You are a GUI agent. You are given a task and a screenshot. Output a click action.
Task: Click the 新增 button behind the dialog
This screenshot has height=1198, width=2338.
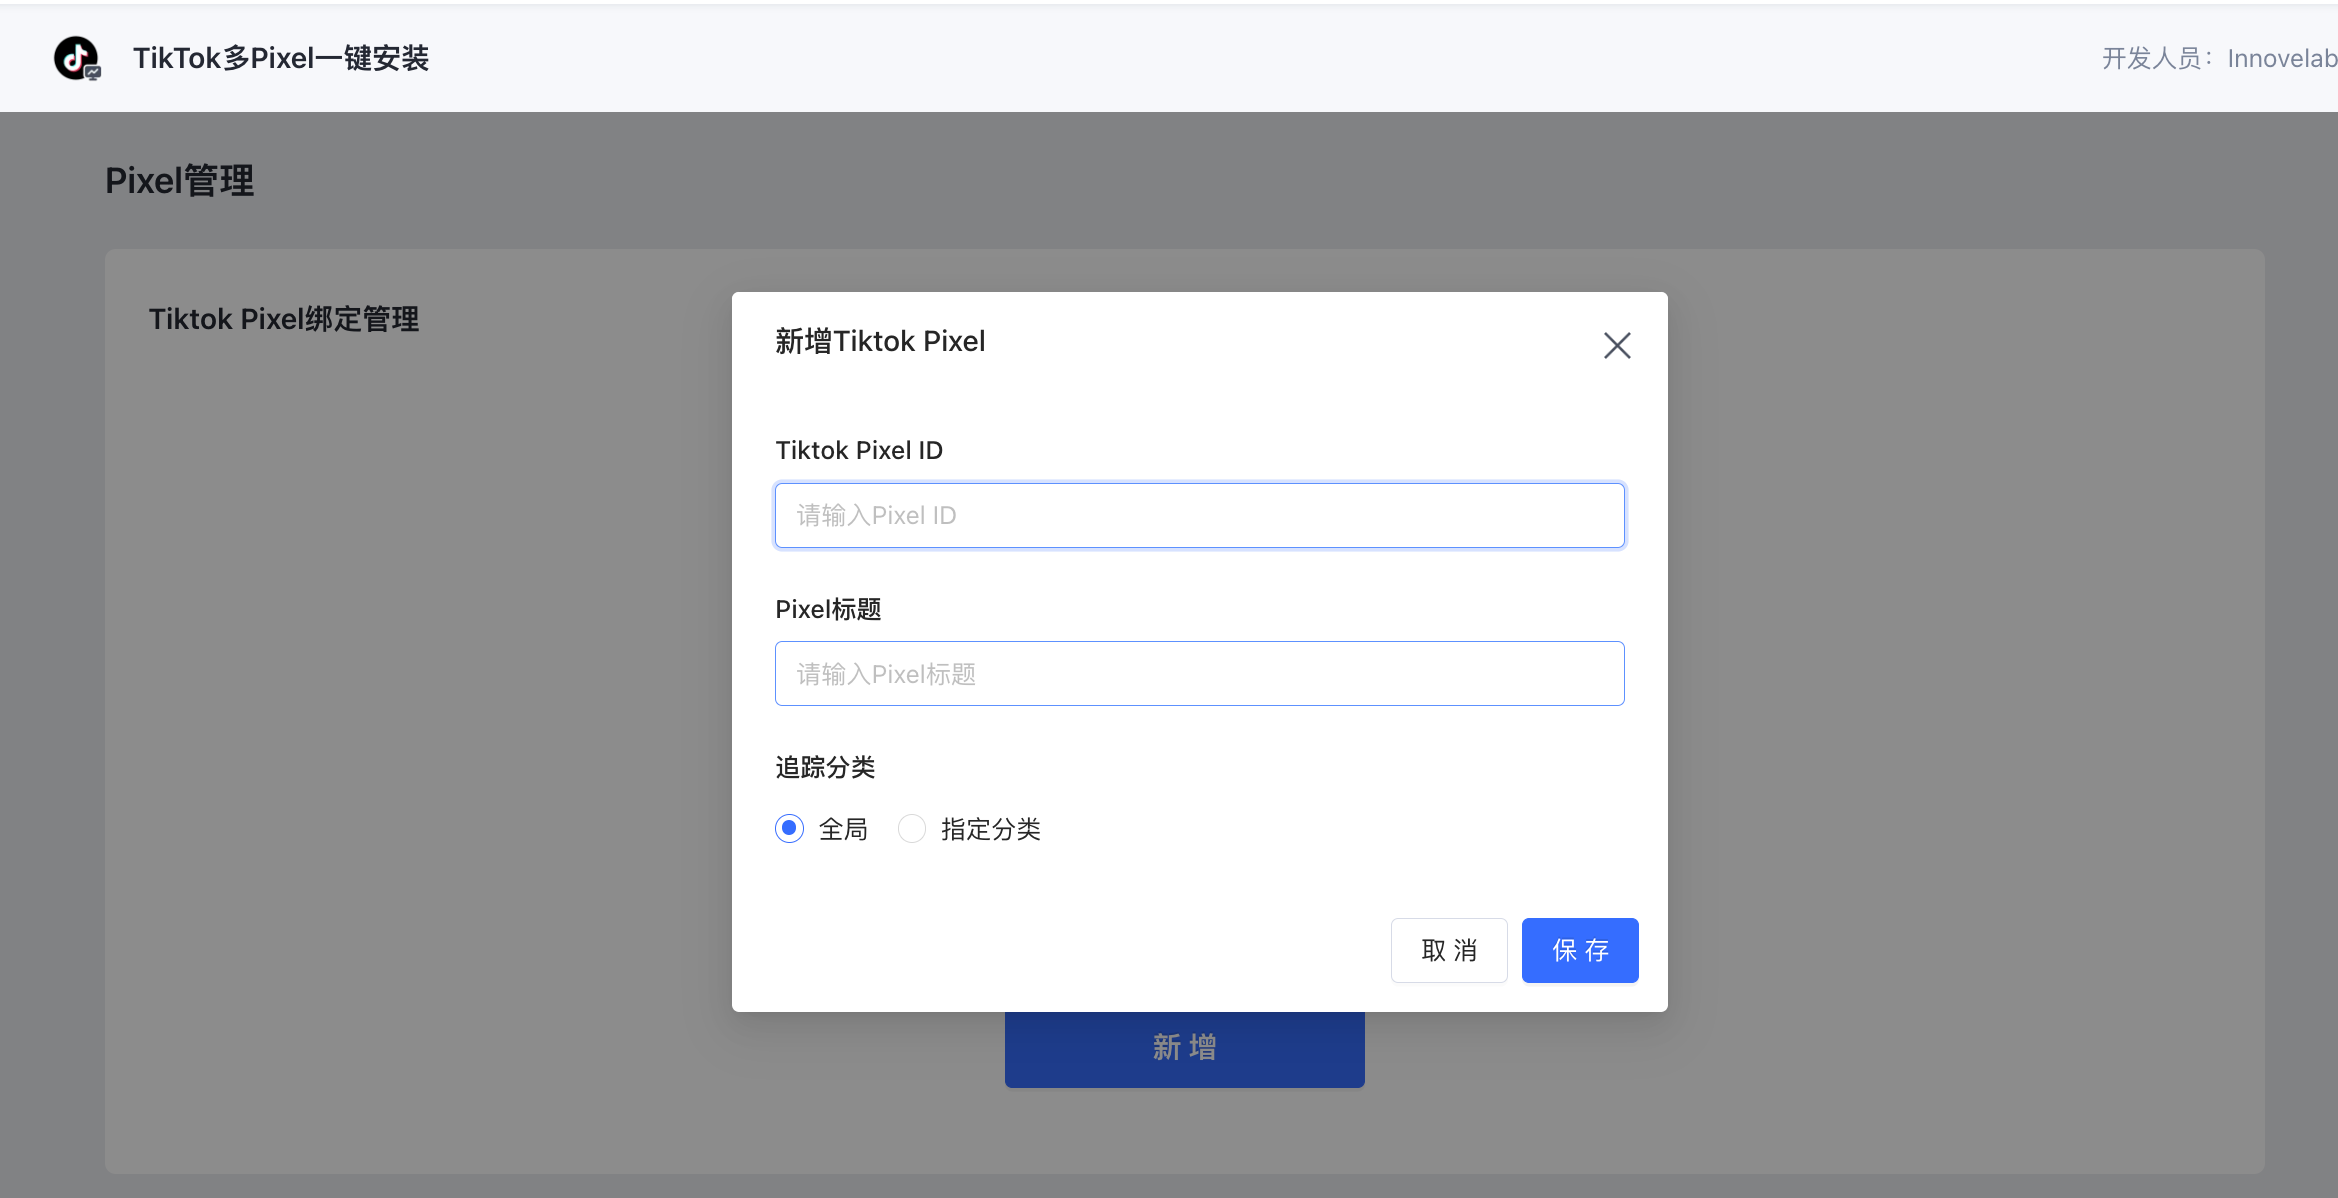point(1184,1049)
